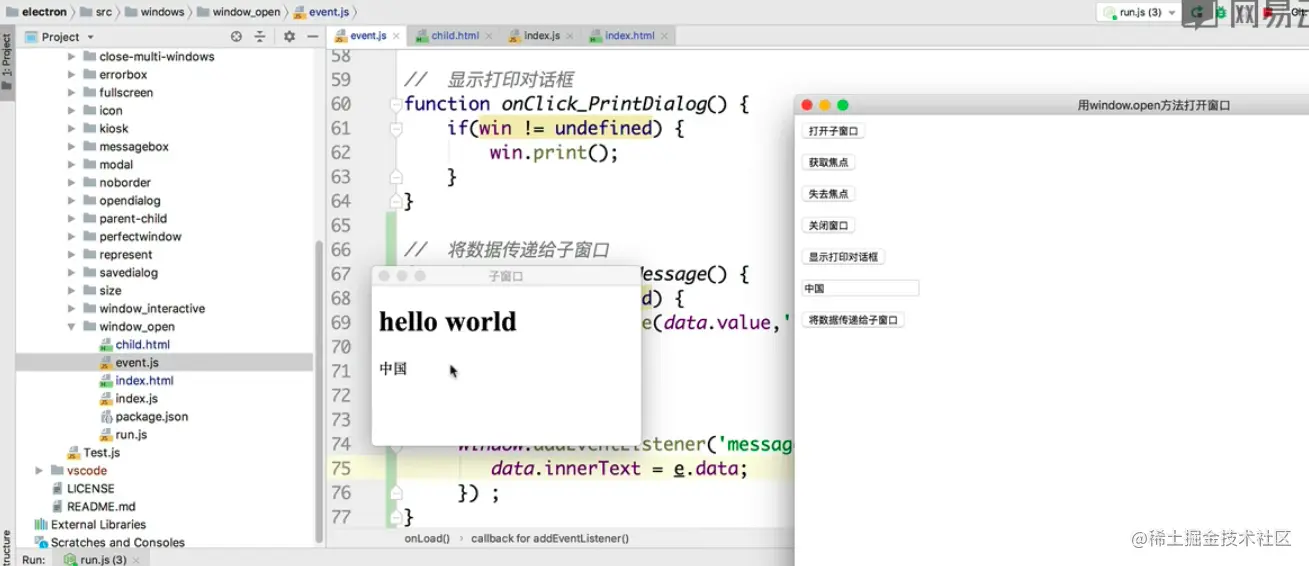Click the Project view icon in panel header

coord(30,37)
